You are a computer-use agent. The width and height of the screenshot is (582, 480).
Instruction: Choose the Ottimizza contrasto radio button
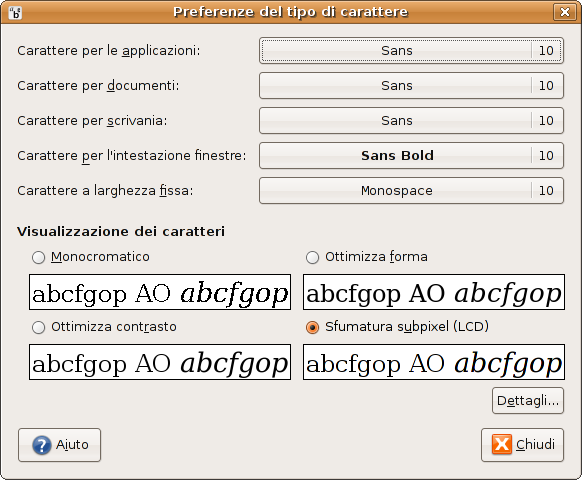point(39,327)
